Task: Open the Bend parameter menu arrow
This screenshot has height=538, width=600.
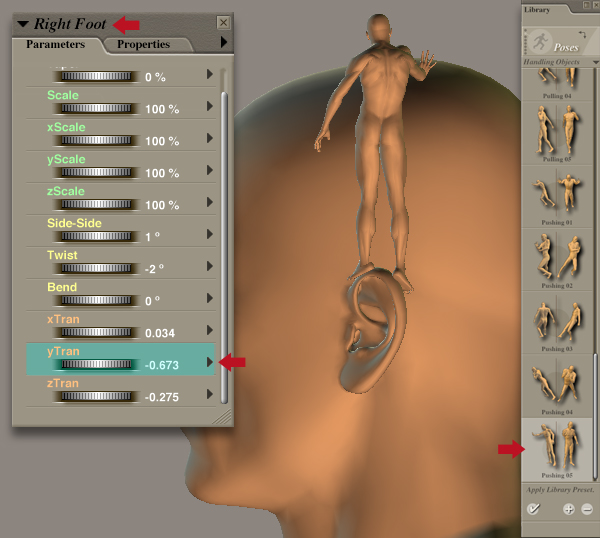Action: coord(210,298)
